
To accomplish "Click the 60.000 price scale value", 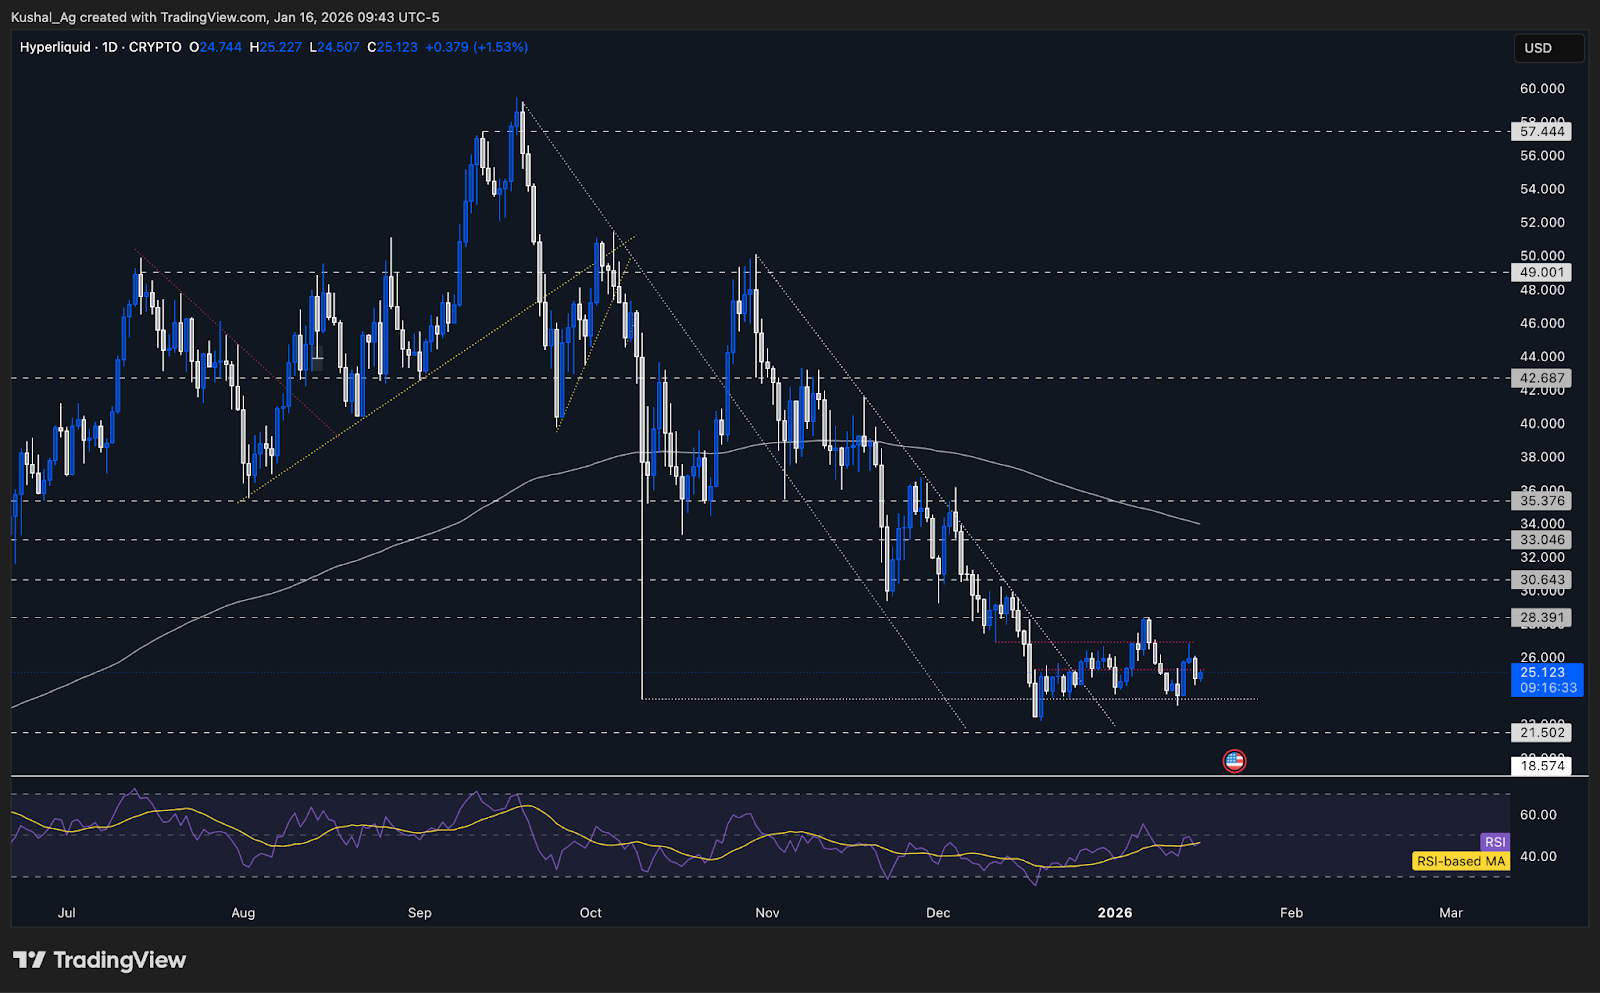I will tap(1542, 89).
